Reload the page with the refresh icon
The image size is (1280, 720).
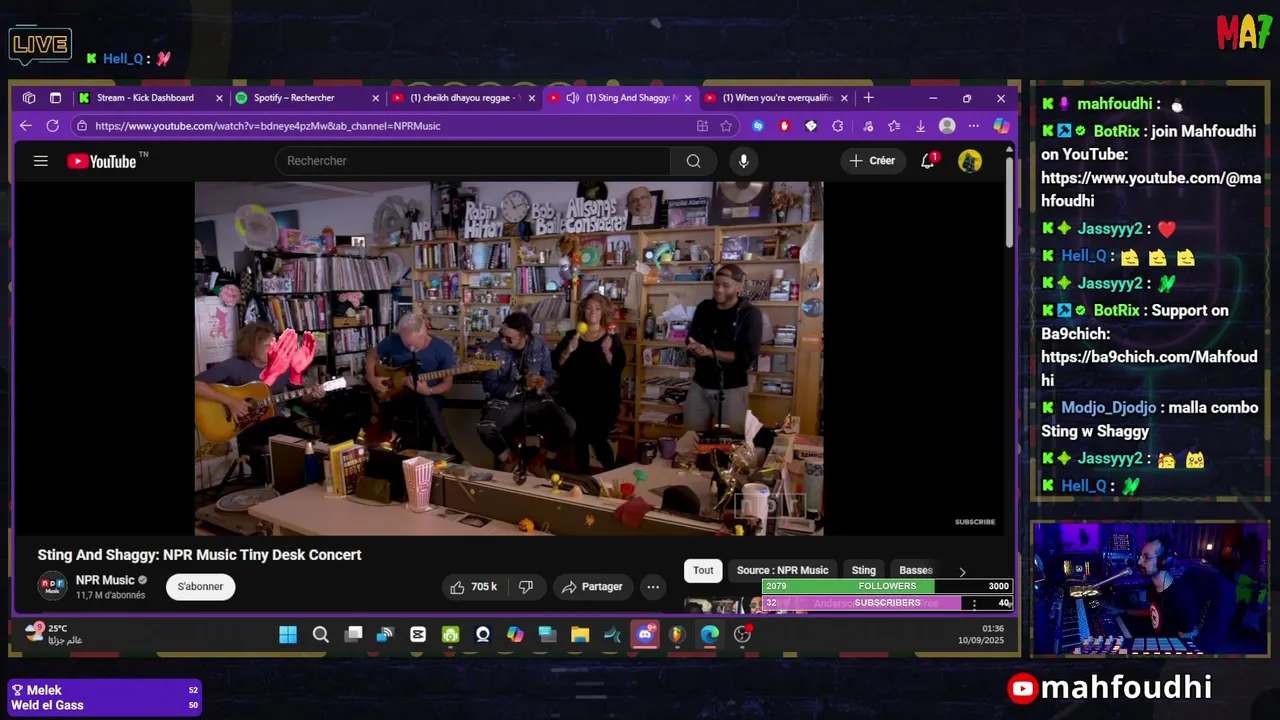(x=52, y=126)
